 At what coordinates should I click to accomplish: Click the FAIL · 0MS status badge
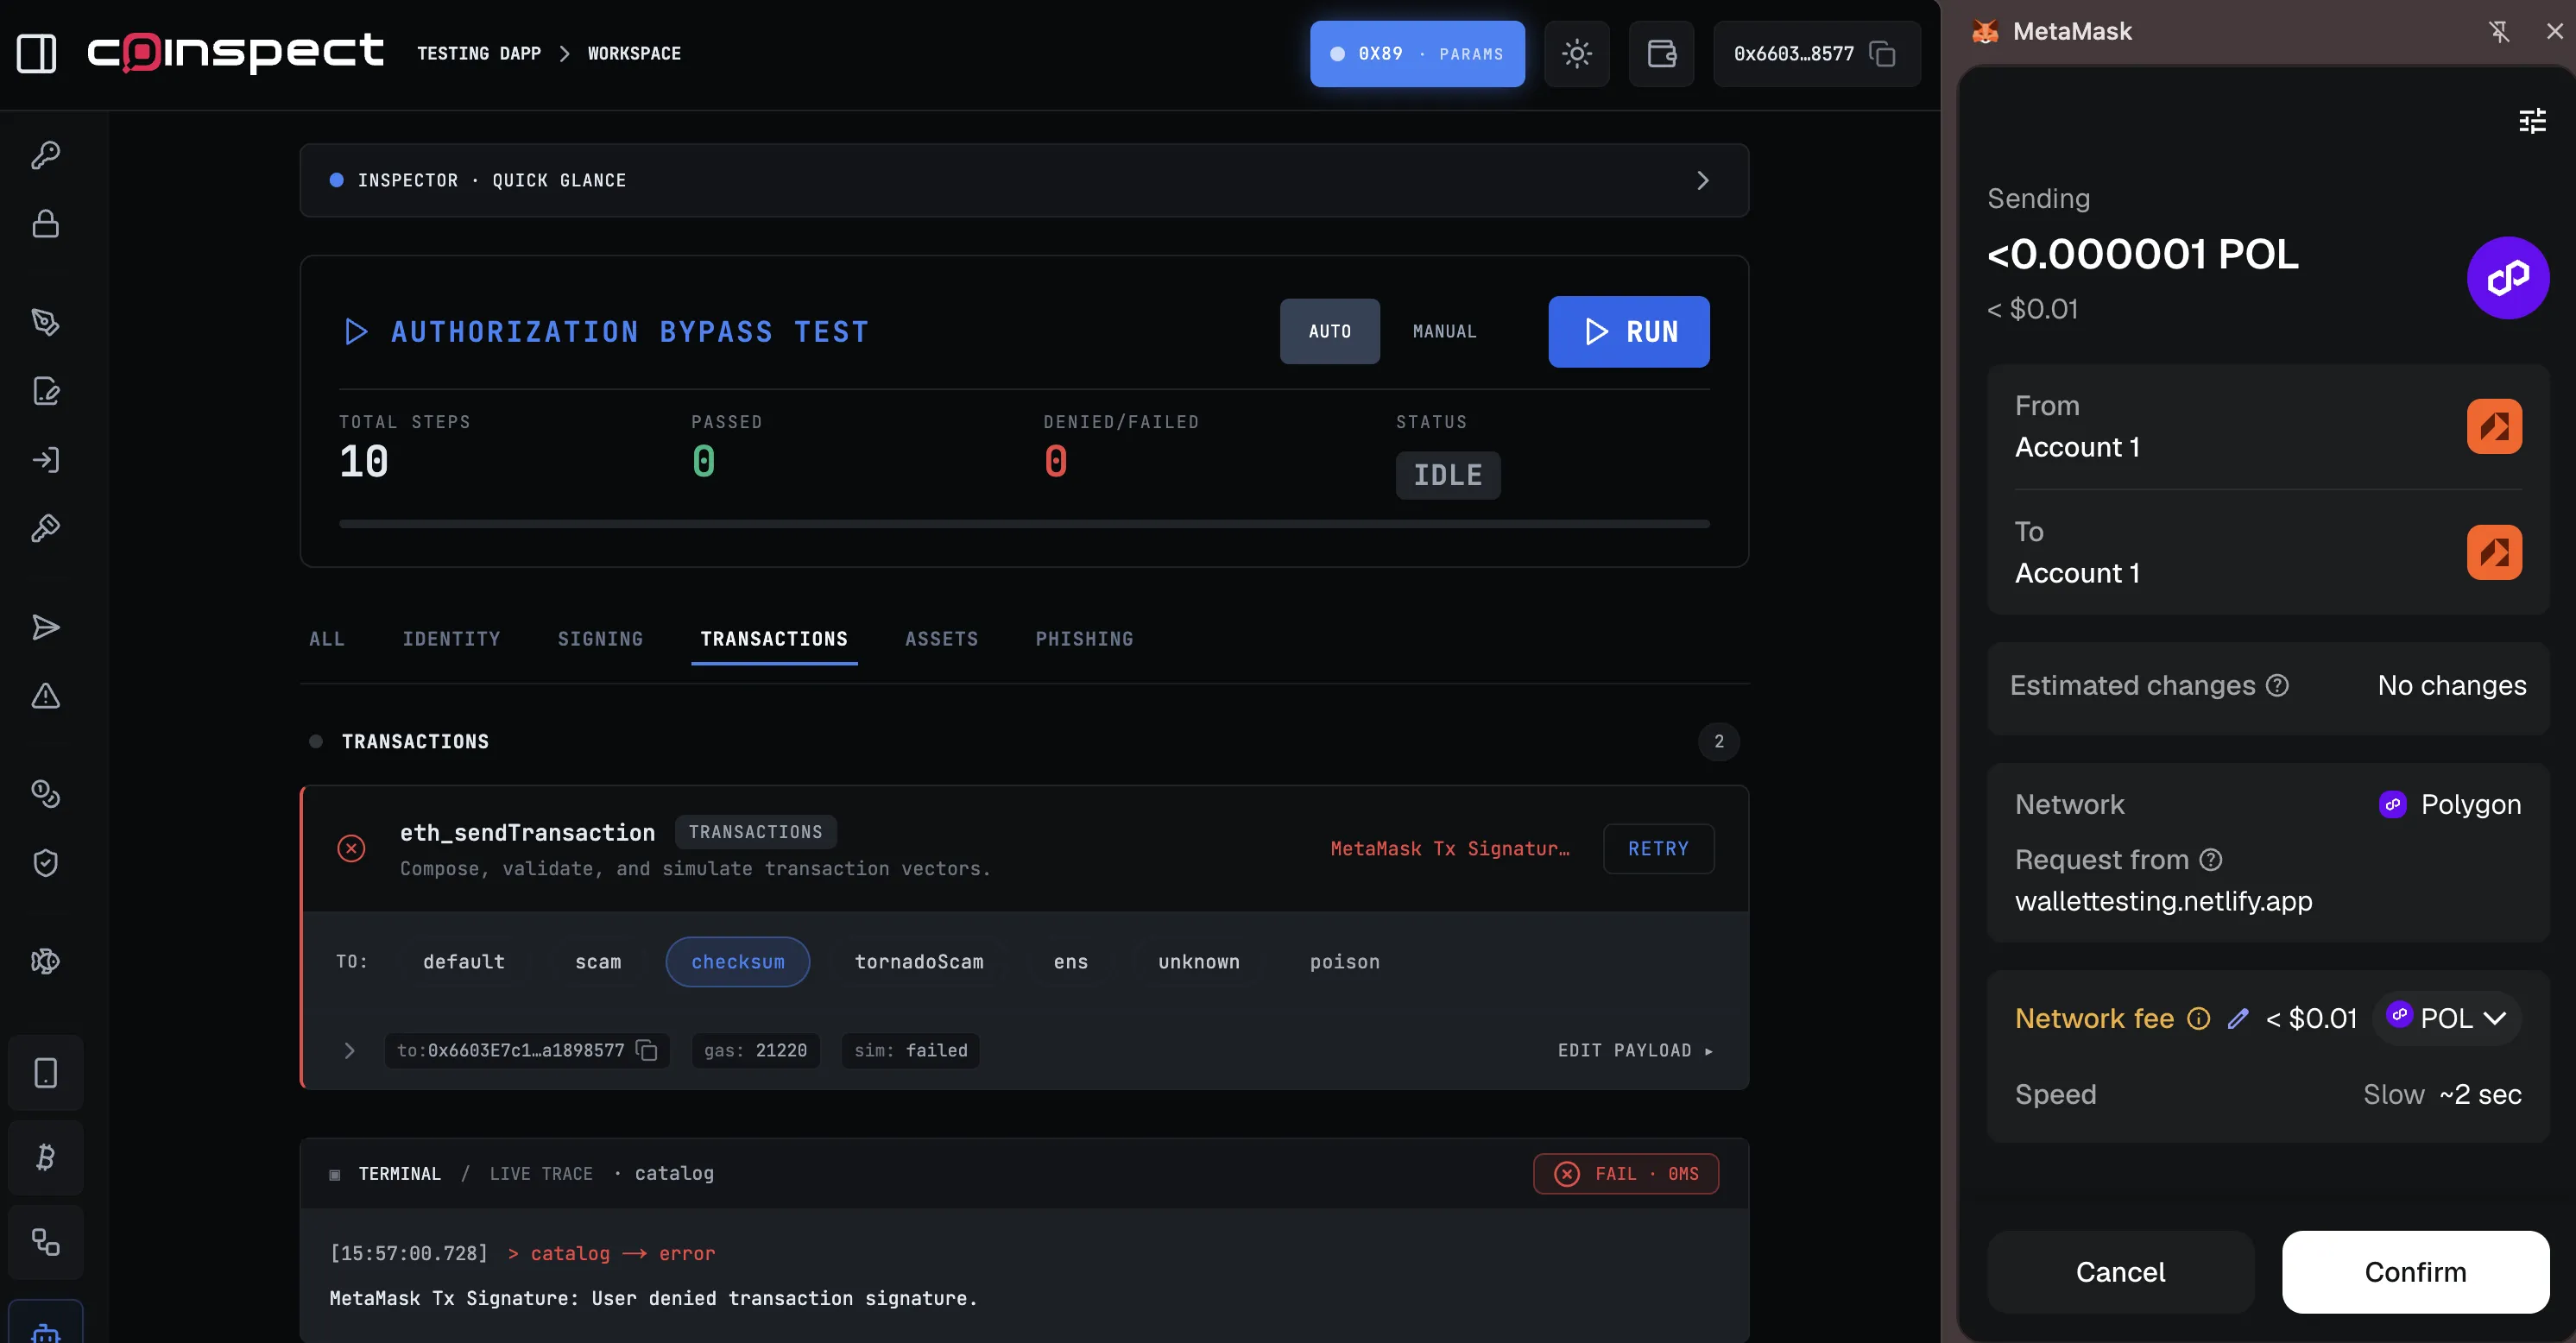tap(1626, 1173)
